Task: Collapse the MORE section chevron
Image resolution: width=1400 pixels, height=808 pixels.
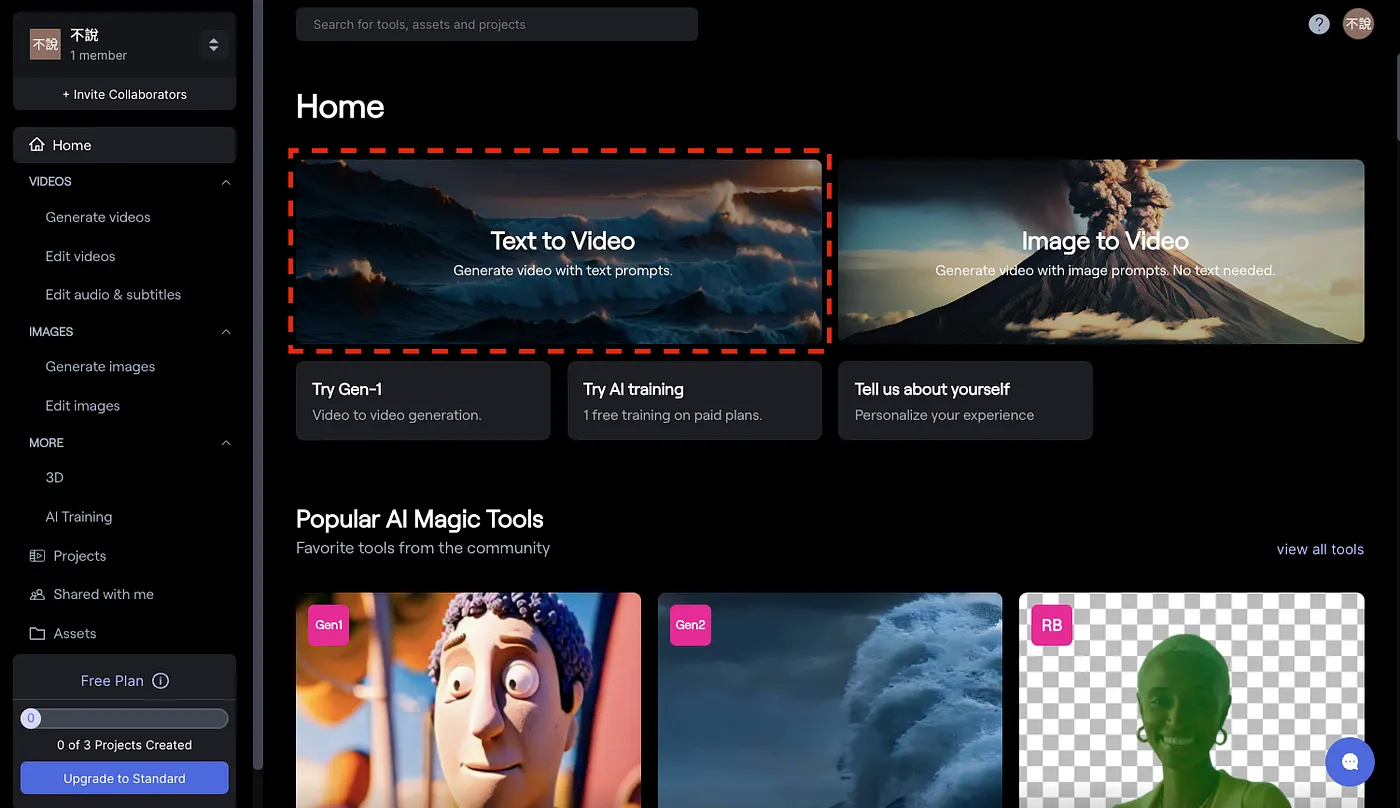Action: click(x=226, y=443)
